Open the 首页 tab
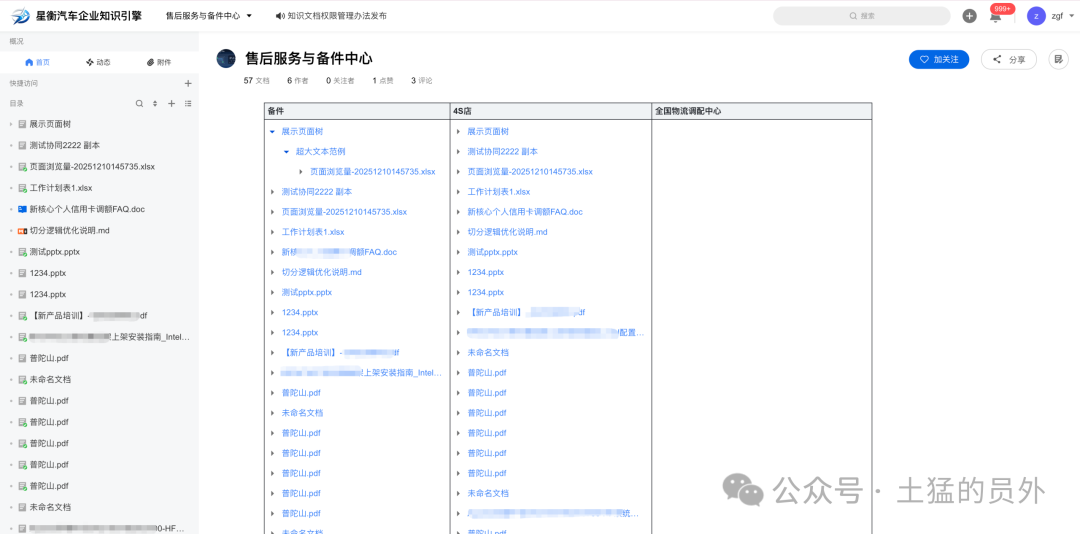 37,62
